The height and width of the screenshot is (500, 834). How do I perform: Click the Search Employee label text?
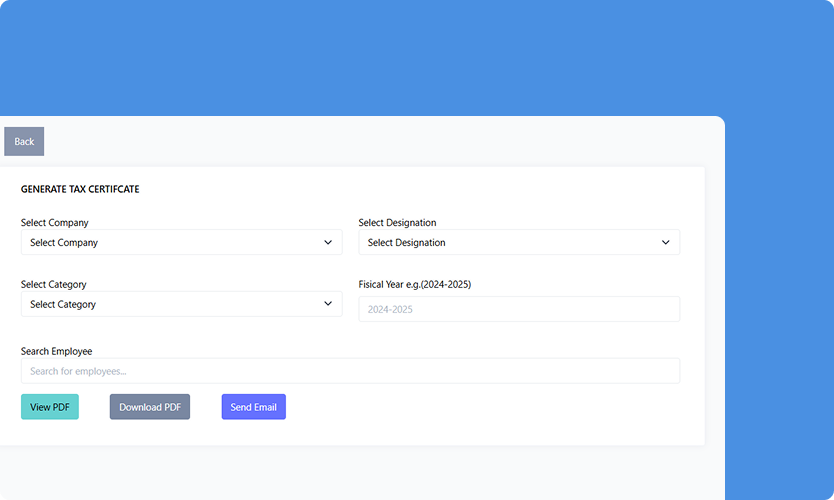click(x=56, y=351)
